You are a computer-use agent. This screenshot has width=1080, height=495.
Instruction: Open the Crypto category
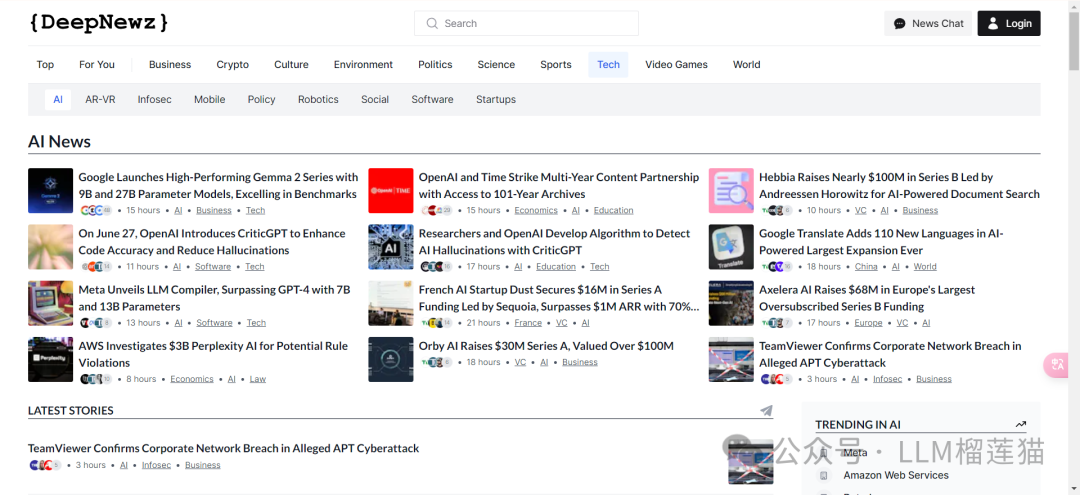coord(233,65)
